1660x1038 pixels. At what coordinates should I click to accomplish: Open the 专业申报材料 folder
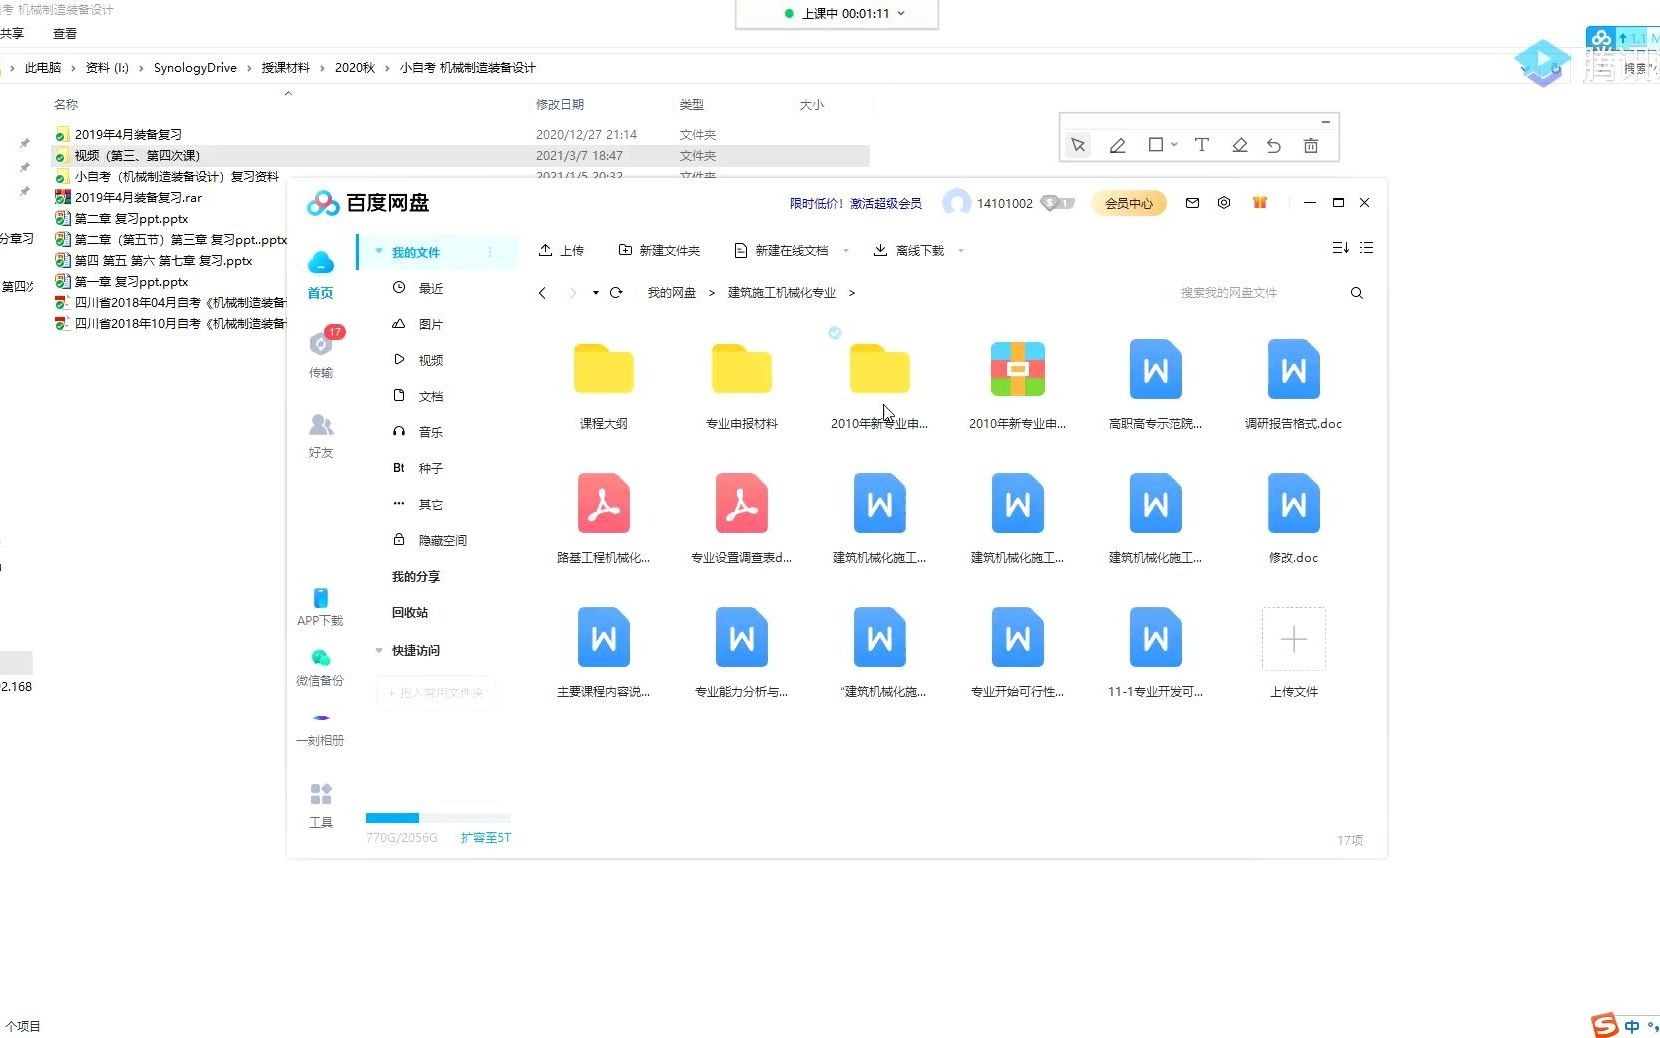(x=742, y=369)
